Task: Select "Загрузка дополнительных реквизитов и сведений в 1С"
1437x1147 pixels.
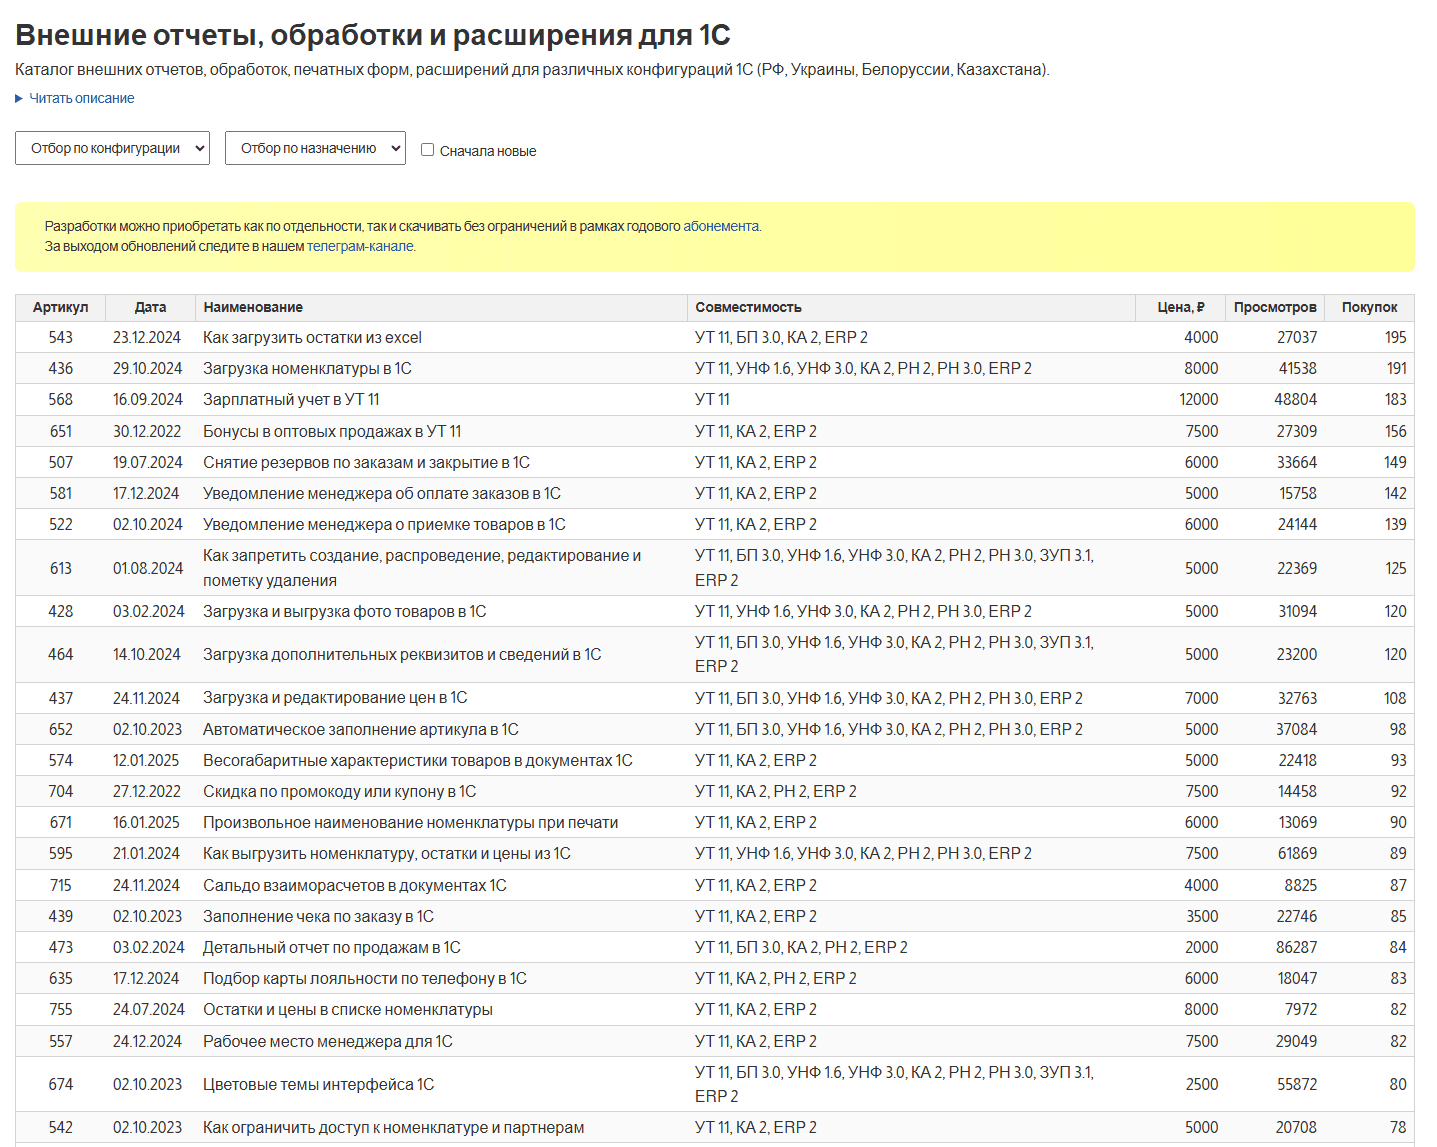Action: (402, 654)
